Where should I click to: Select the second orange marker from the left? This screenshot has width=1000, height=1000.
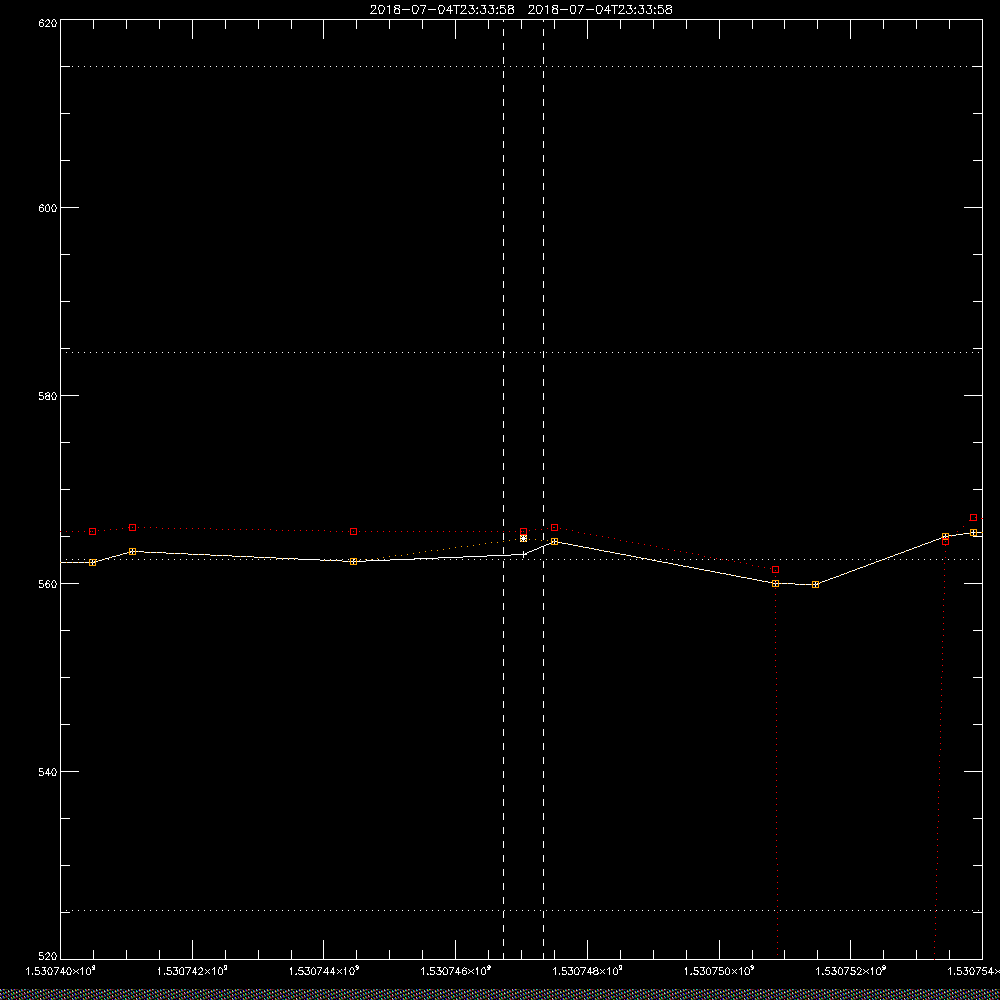click(x=133, y=551)
